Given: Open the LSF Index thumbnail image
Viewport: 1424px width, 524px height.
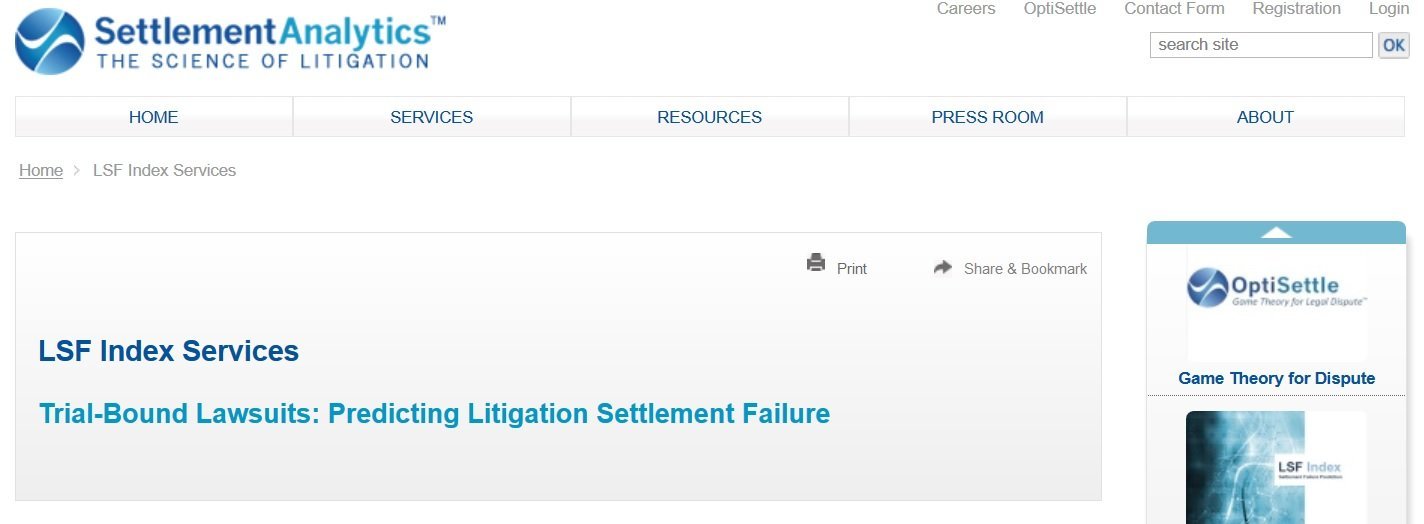Looking at the screenshot, I should point(1276,467).
